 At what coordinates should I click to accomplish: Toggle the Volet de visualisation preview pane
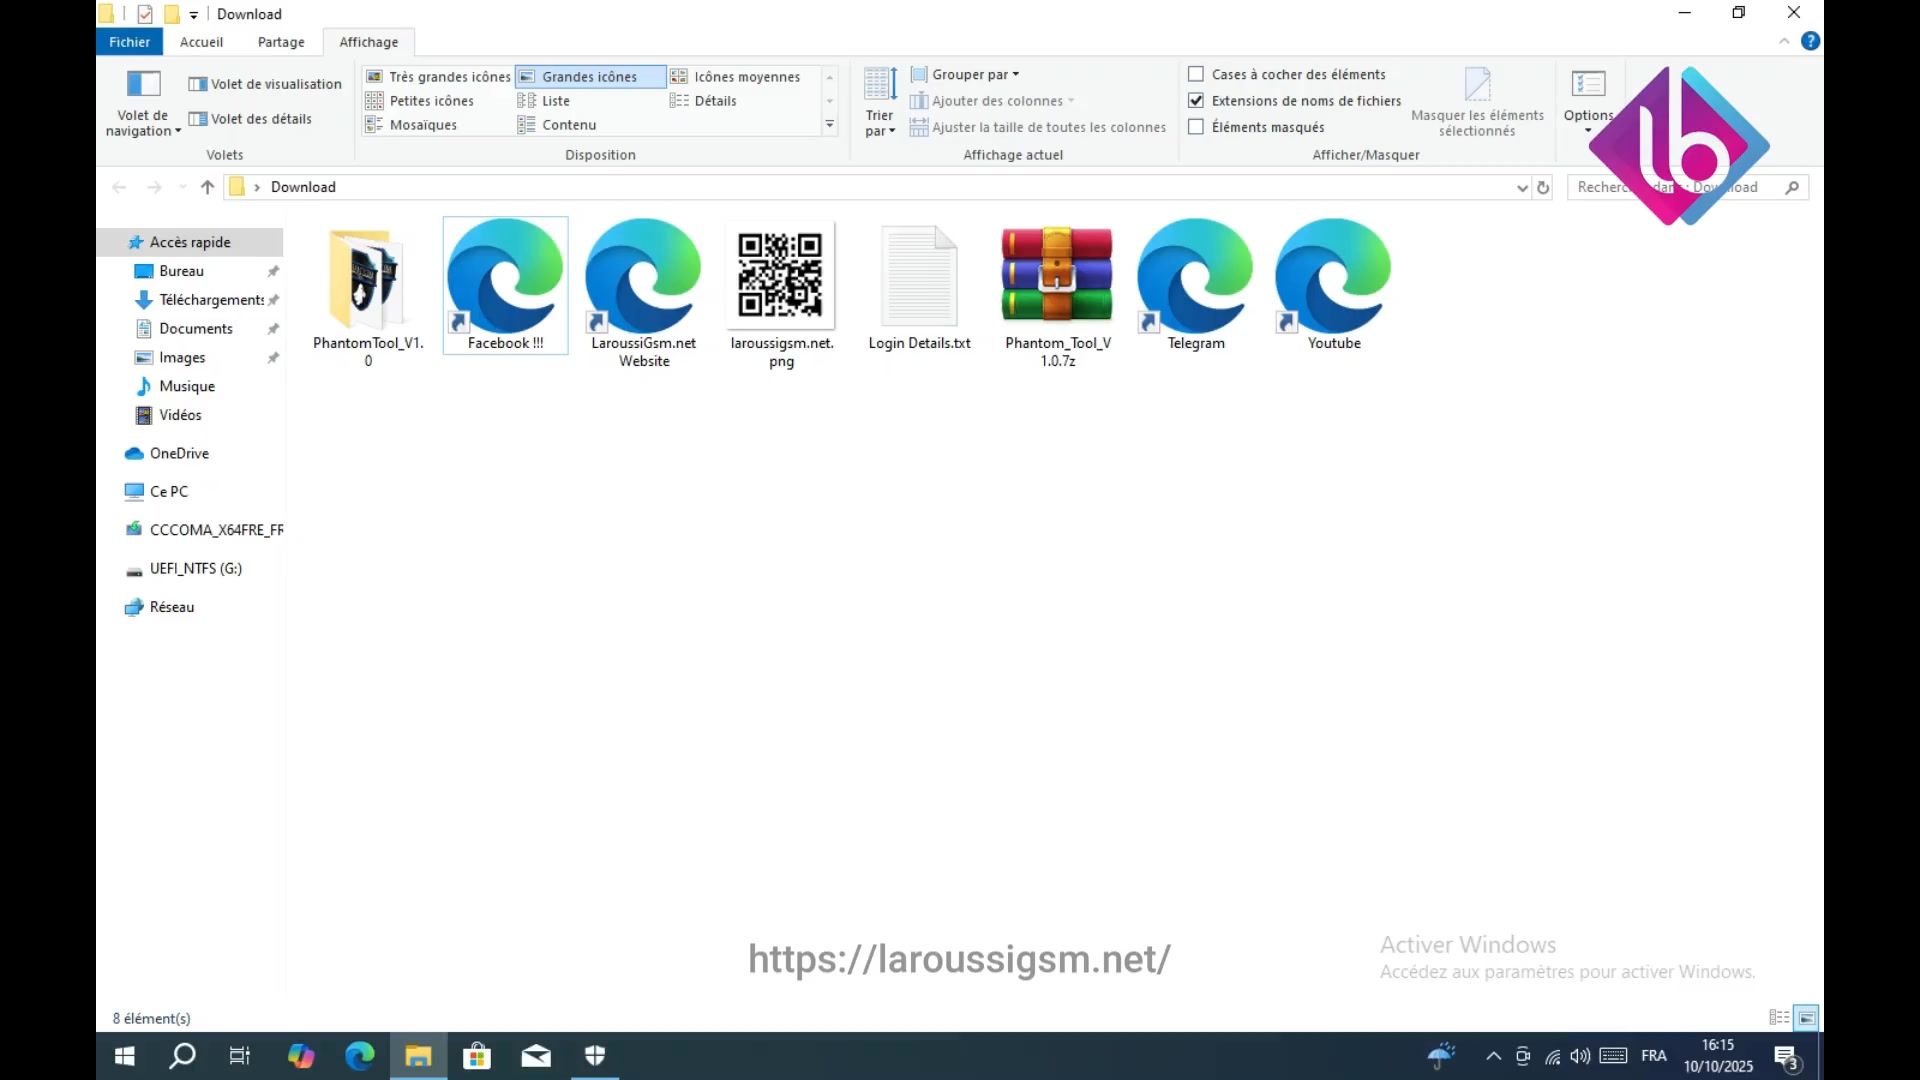[265, 84]
